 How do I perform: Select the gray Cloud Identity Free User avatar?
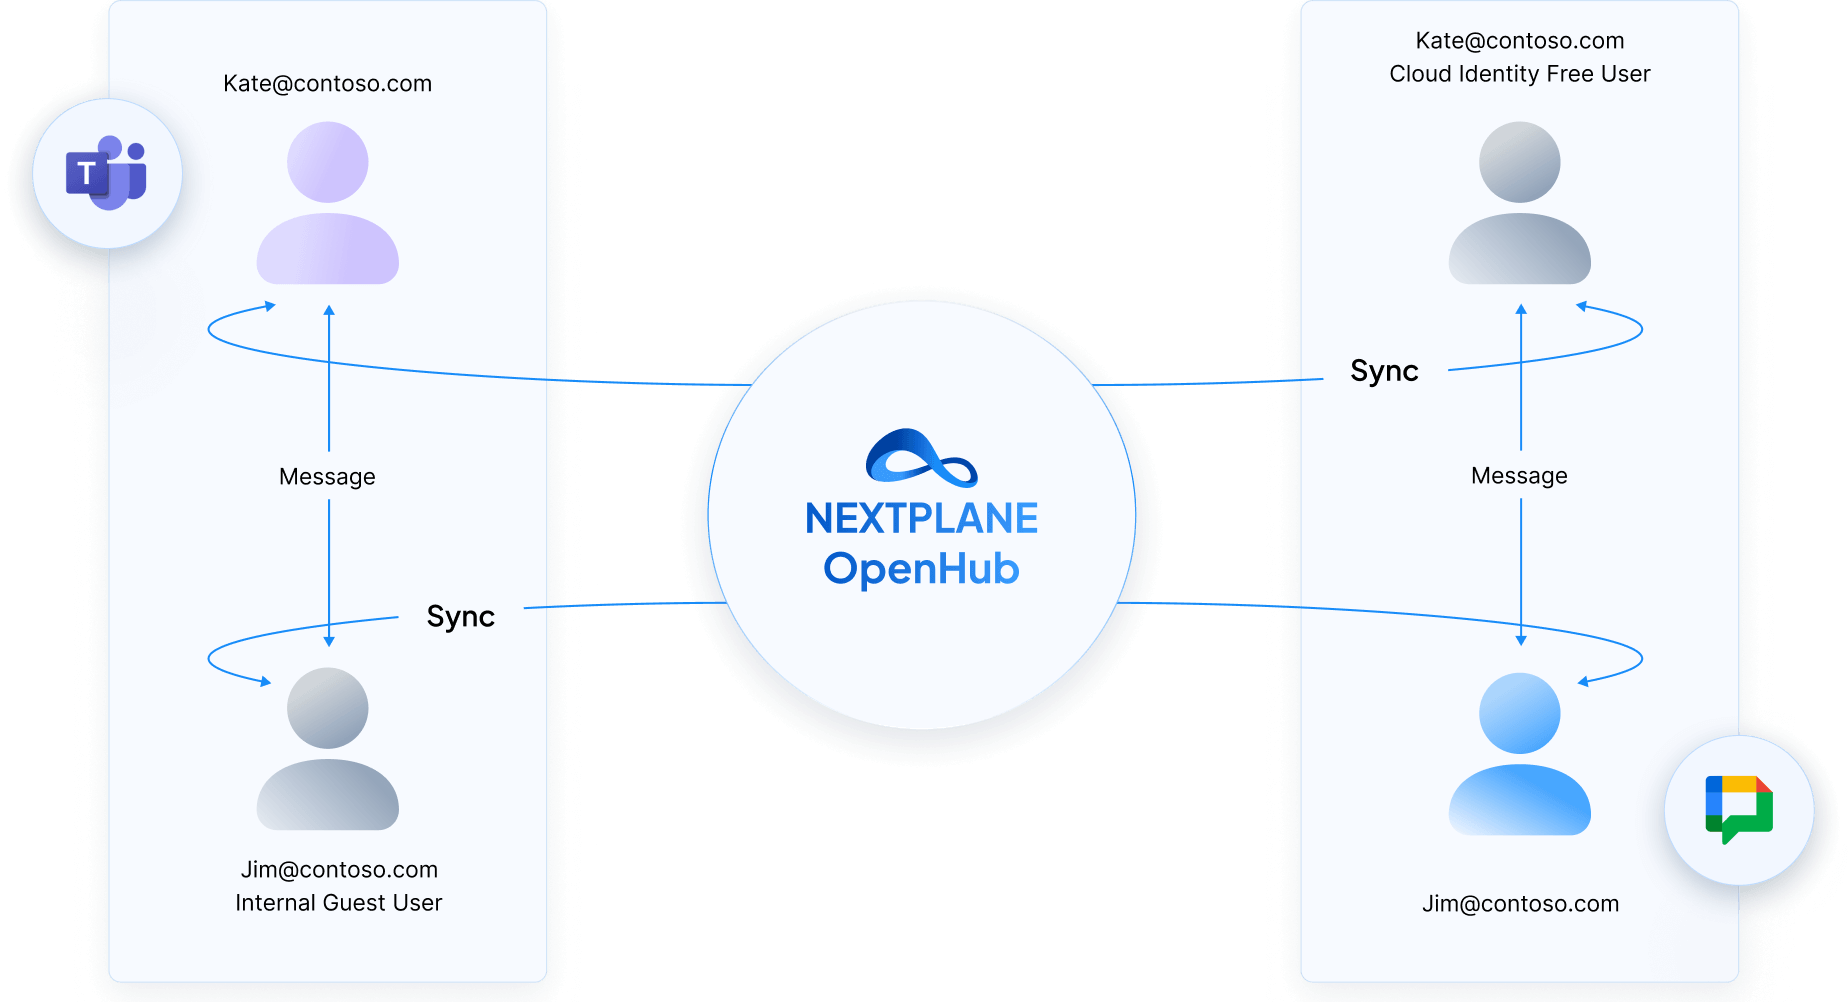(x=1520, y=203)
